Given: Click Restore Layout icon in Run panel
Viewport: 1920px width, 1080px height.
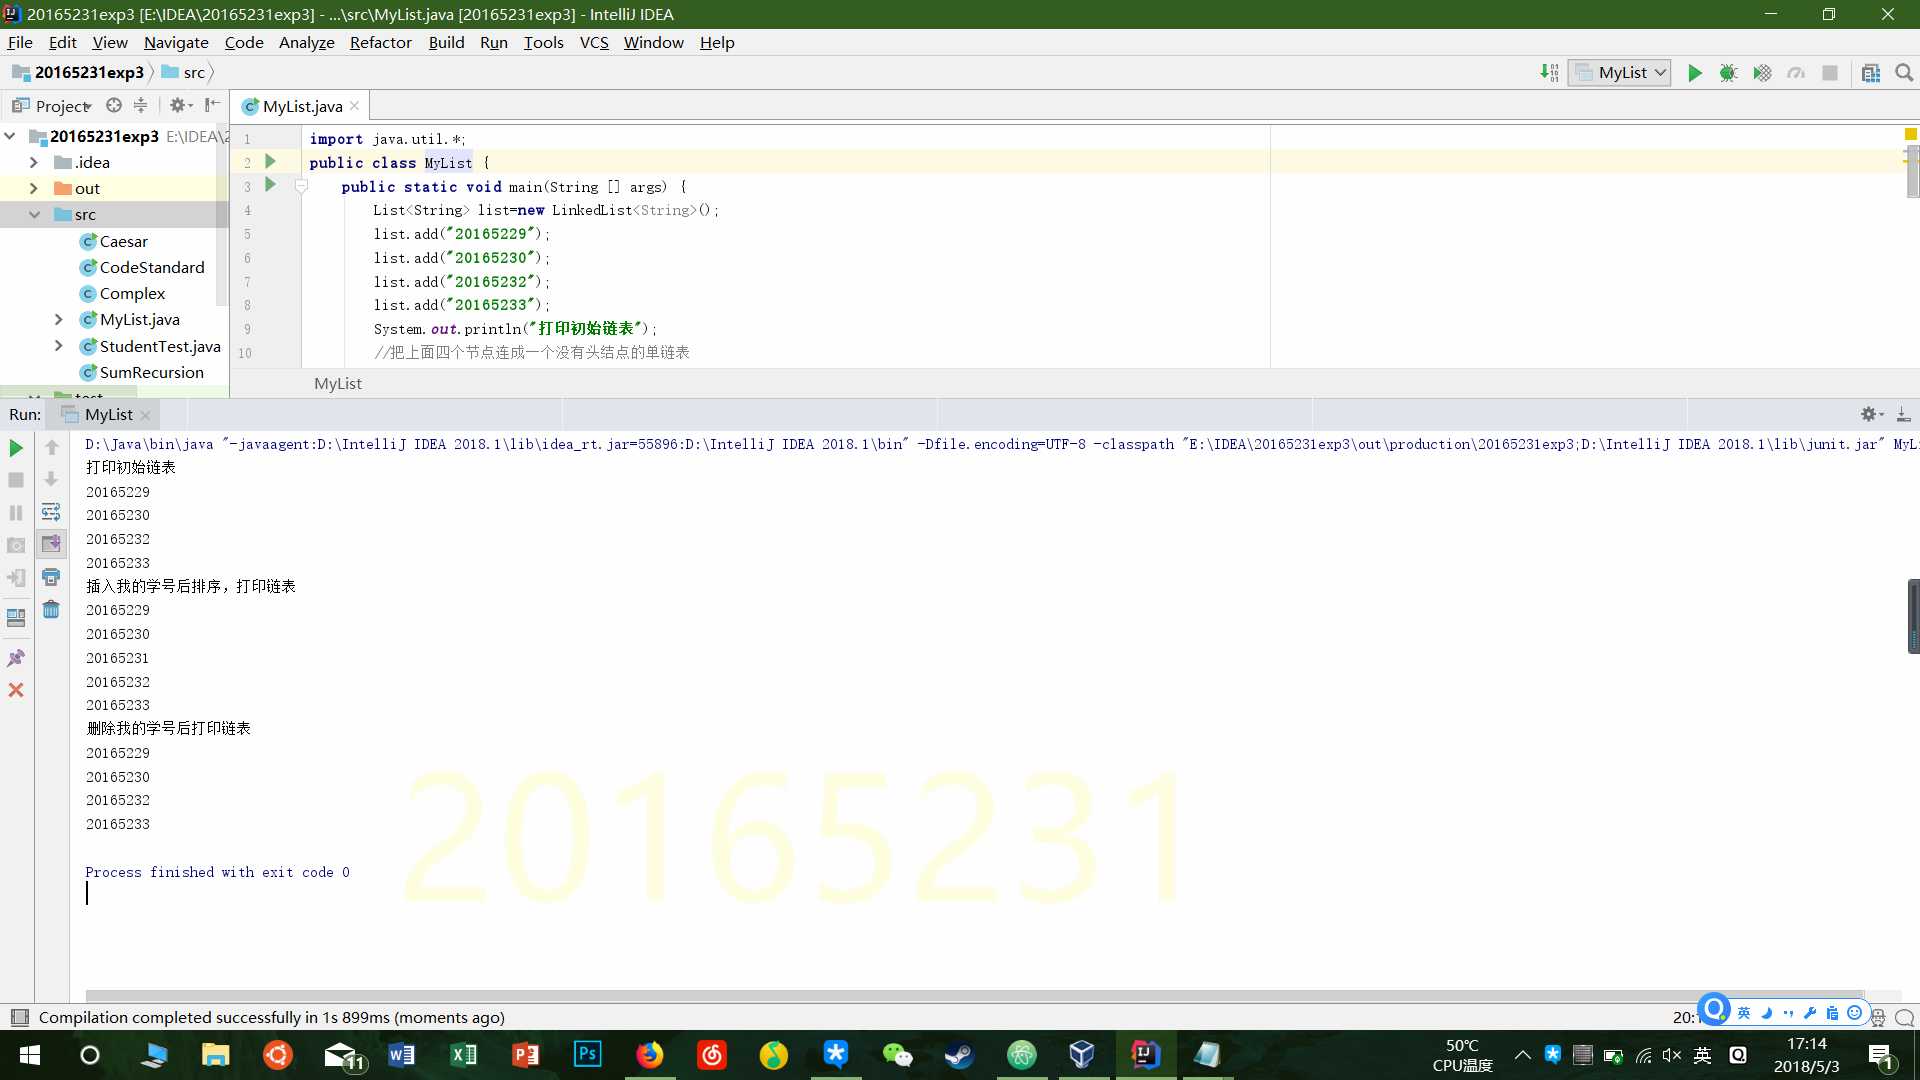Looking at the screenshot, I should coord(16,618).
